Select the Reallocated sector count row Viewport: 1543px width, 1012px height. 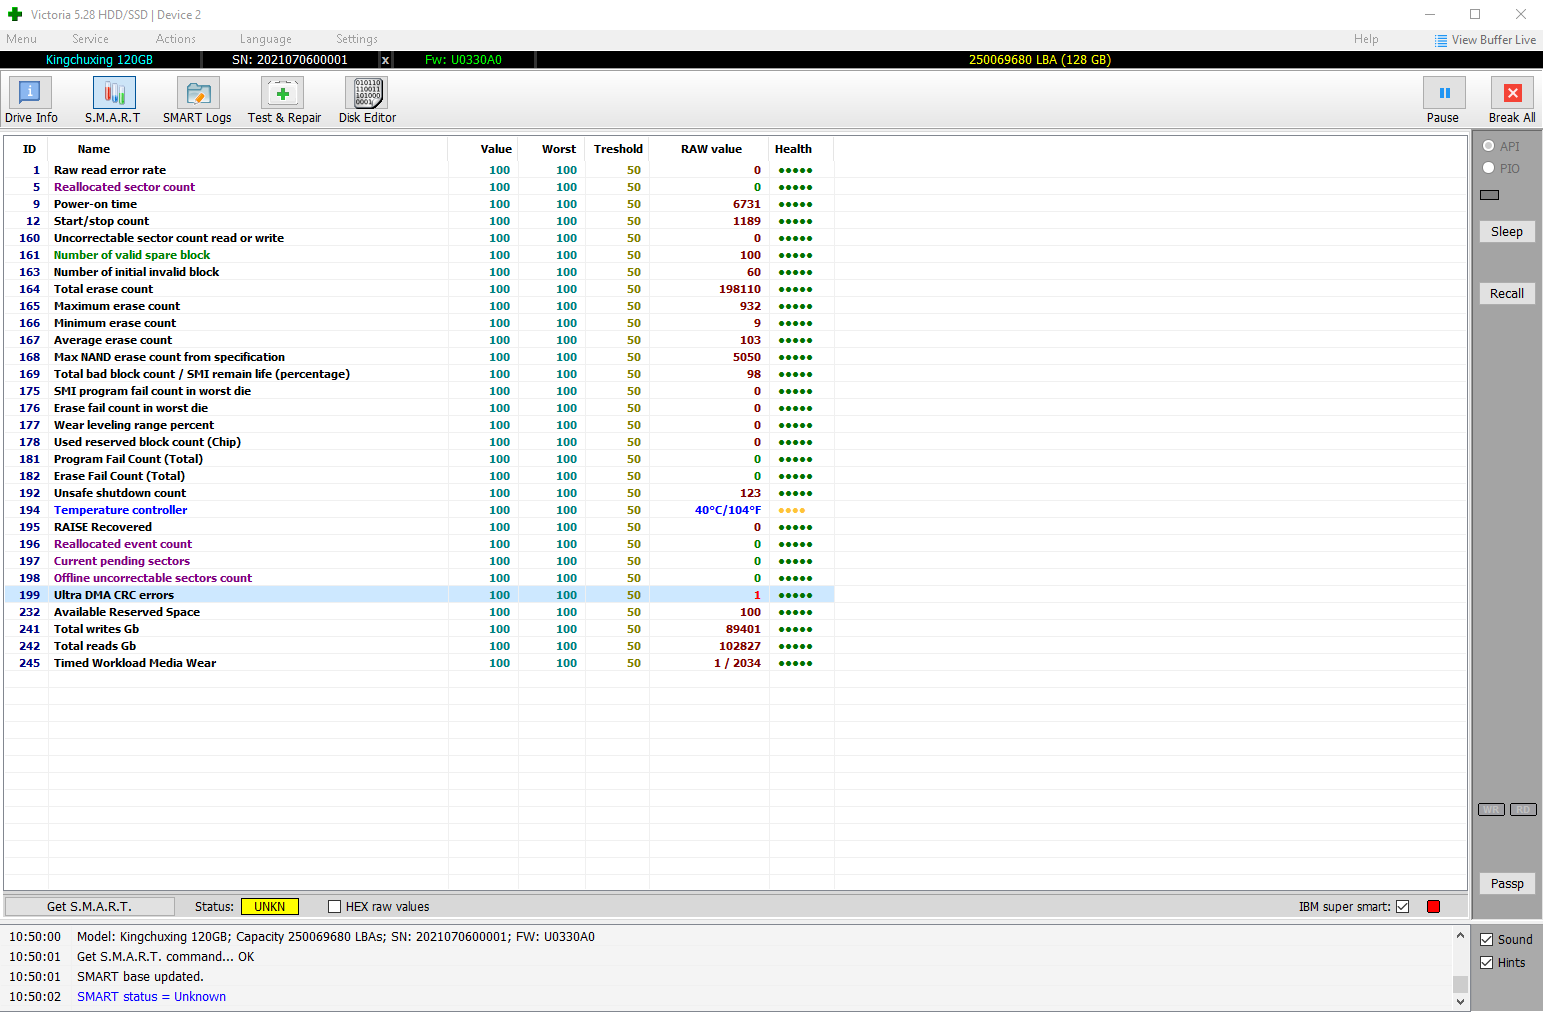pos(419,187)
